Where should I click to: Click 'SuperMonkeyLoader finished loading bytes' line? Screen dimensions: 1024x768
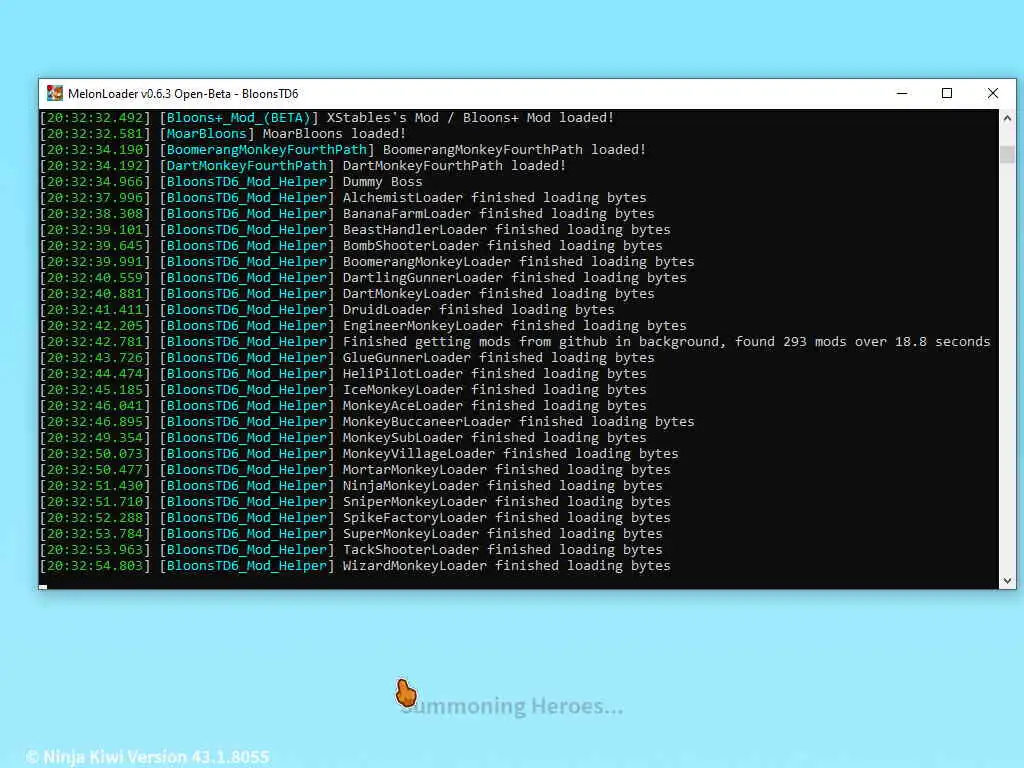pos(502,534)
